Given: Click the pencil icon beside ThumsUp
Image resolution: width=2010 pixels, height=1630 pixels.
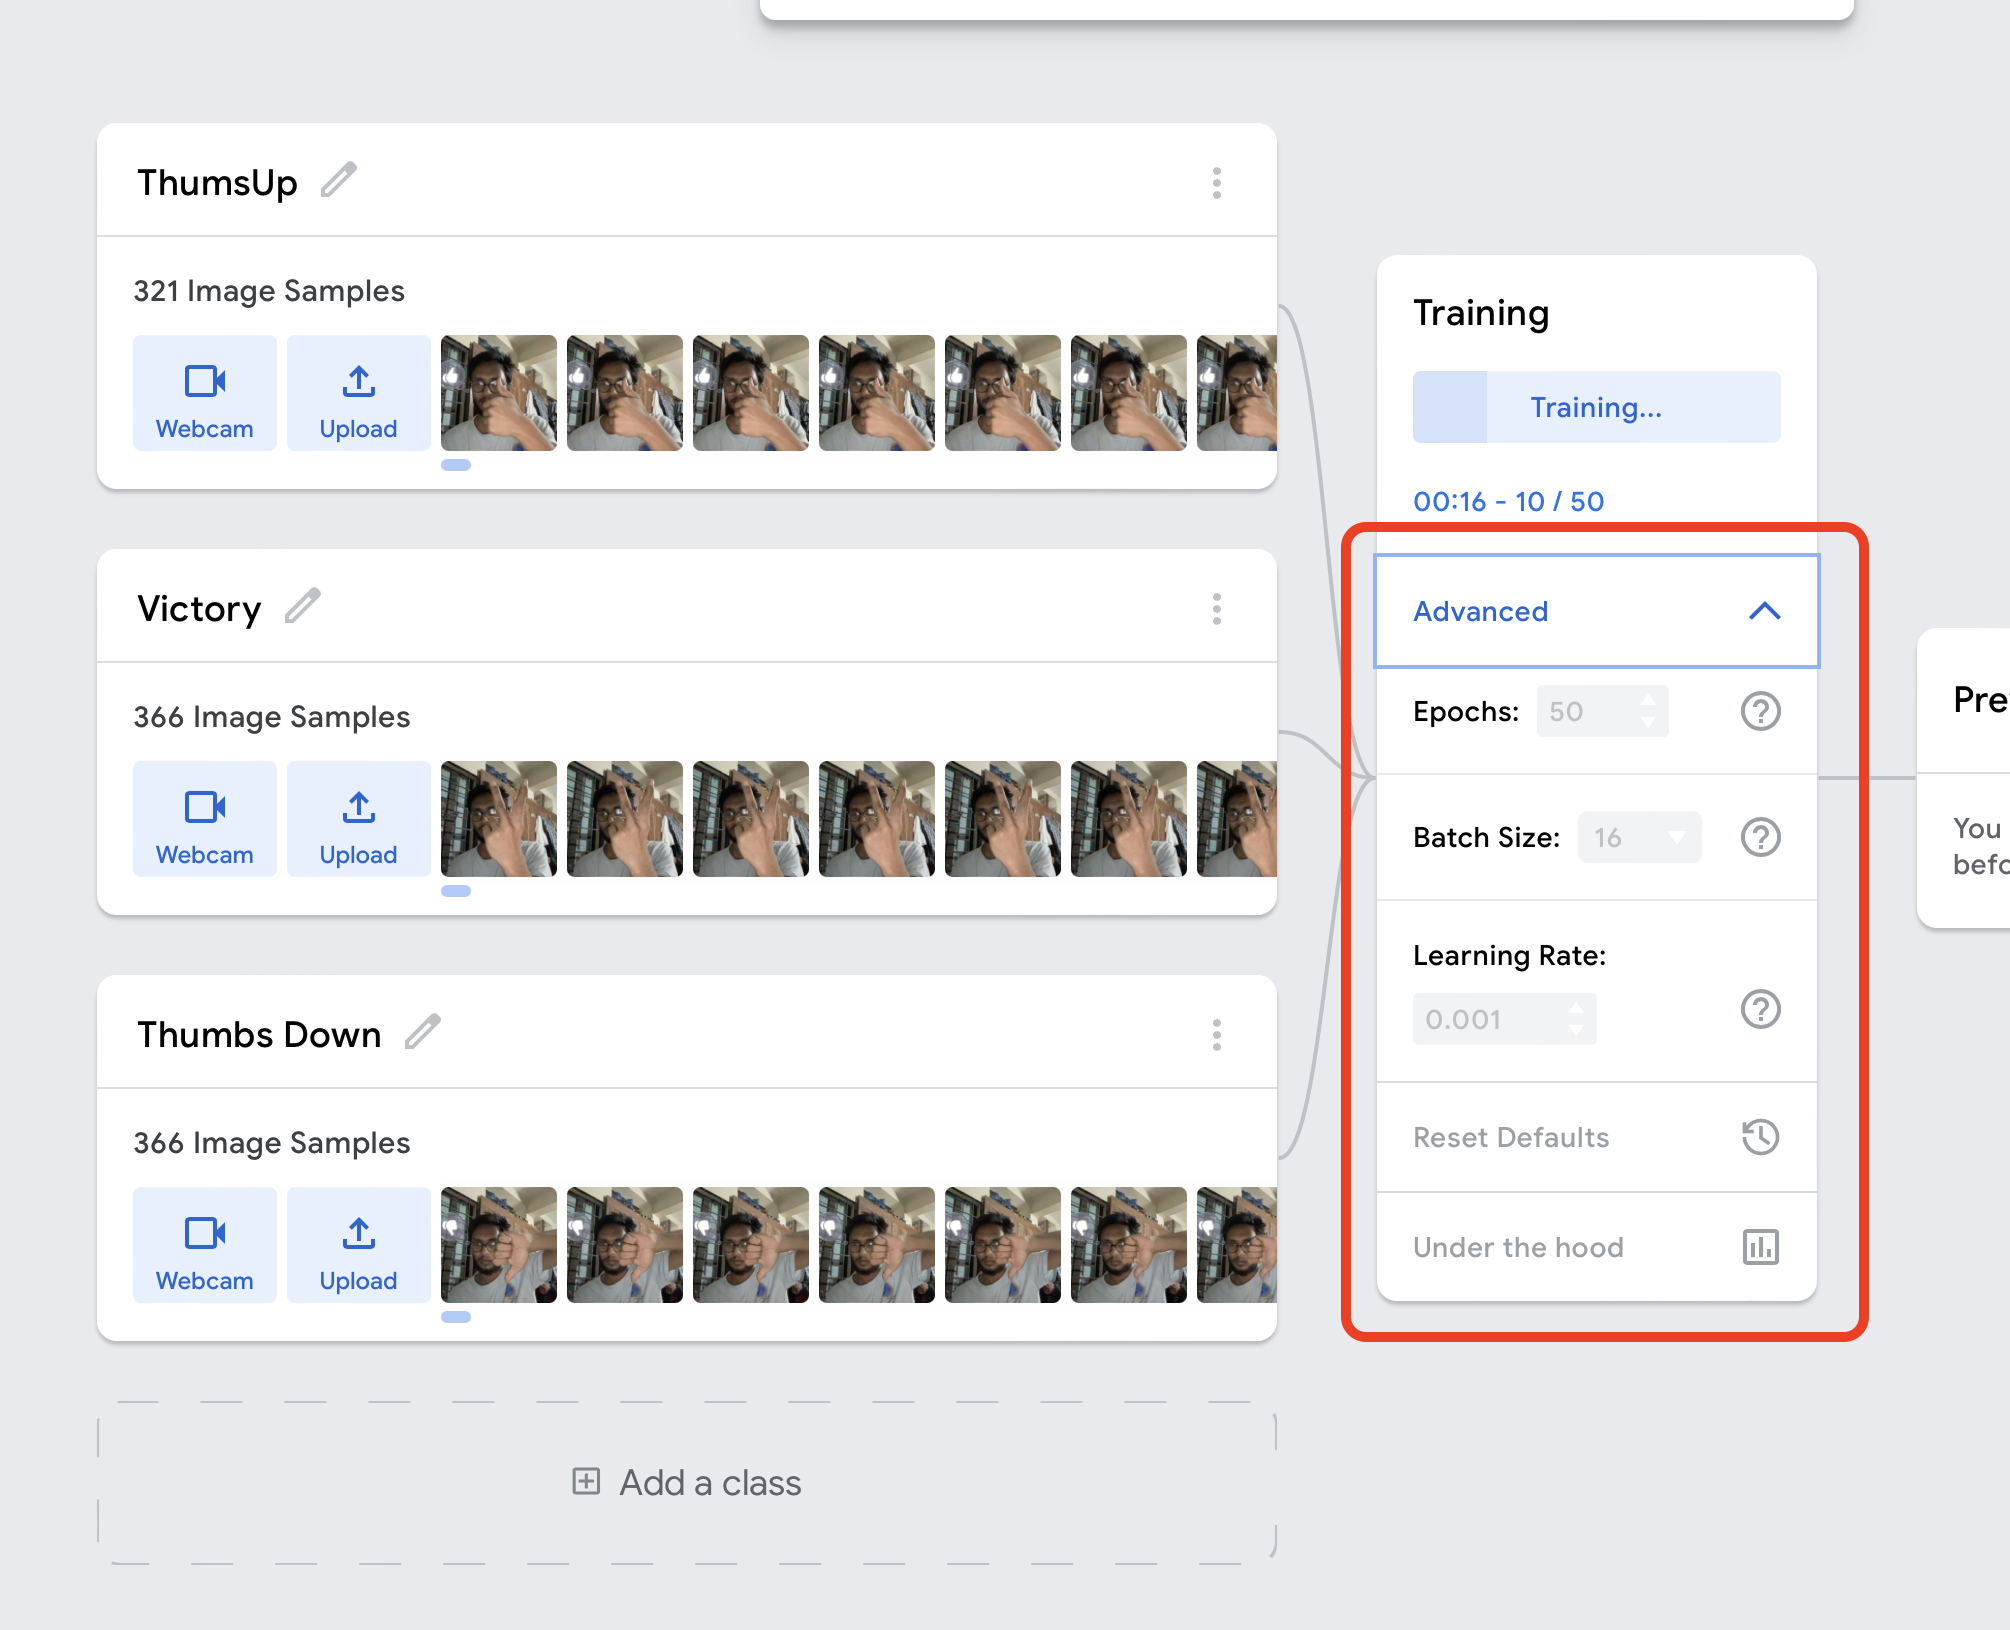Looking at the screenshot, I should [339, 181].
